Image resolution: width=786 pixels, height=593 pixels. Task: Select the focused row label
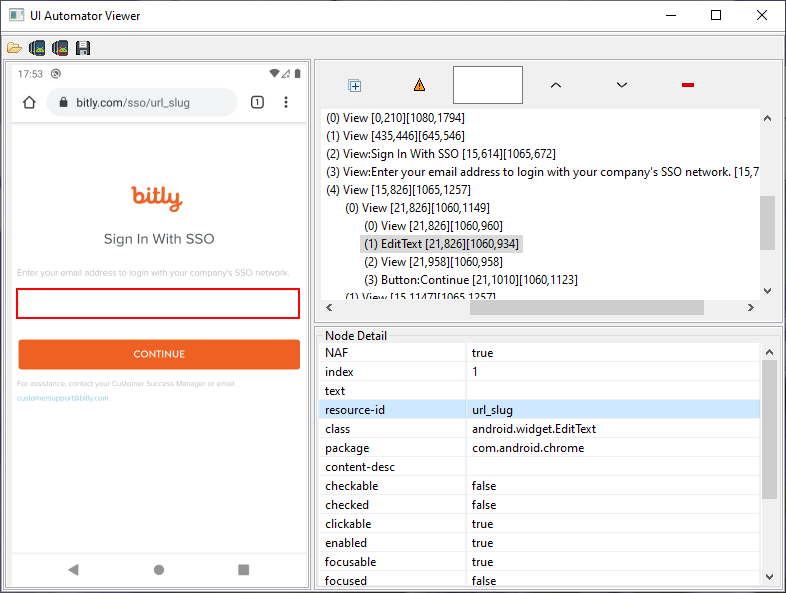click(346, 581)
